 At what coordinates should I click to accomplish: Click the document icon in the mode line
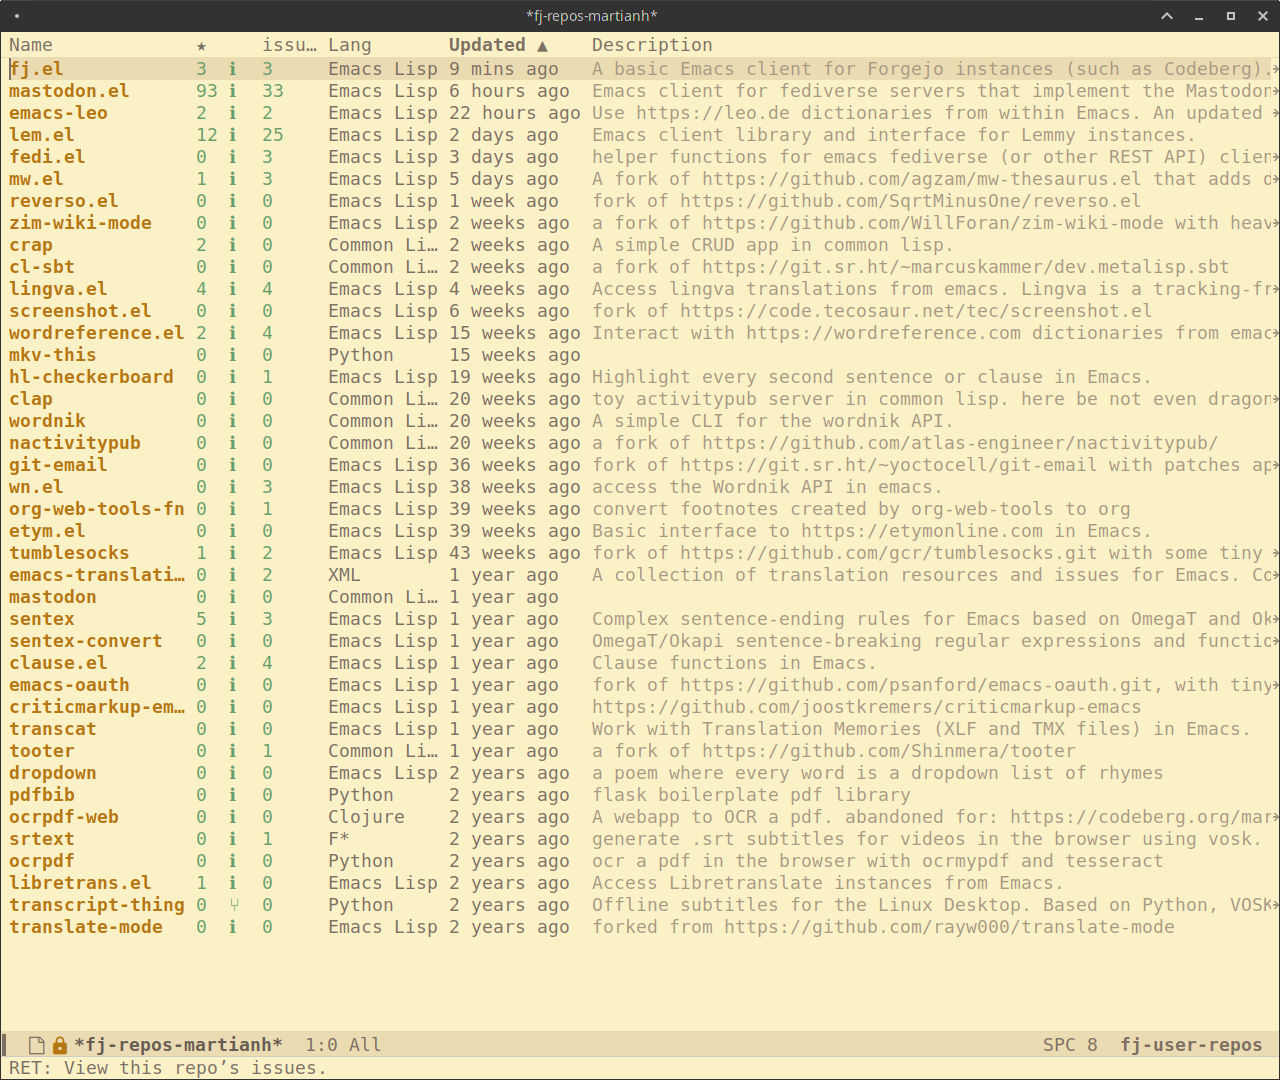[36, 1044]
